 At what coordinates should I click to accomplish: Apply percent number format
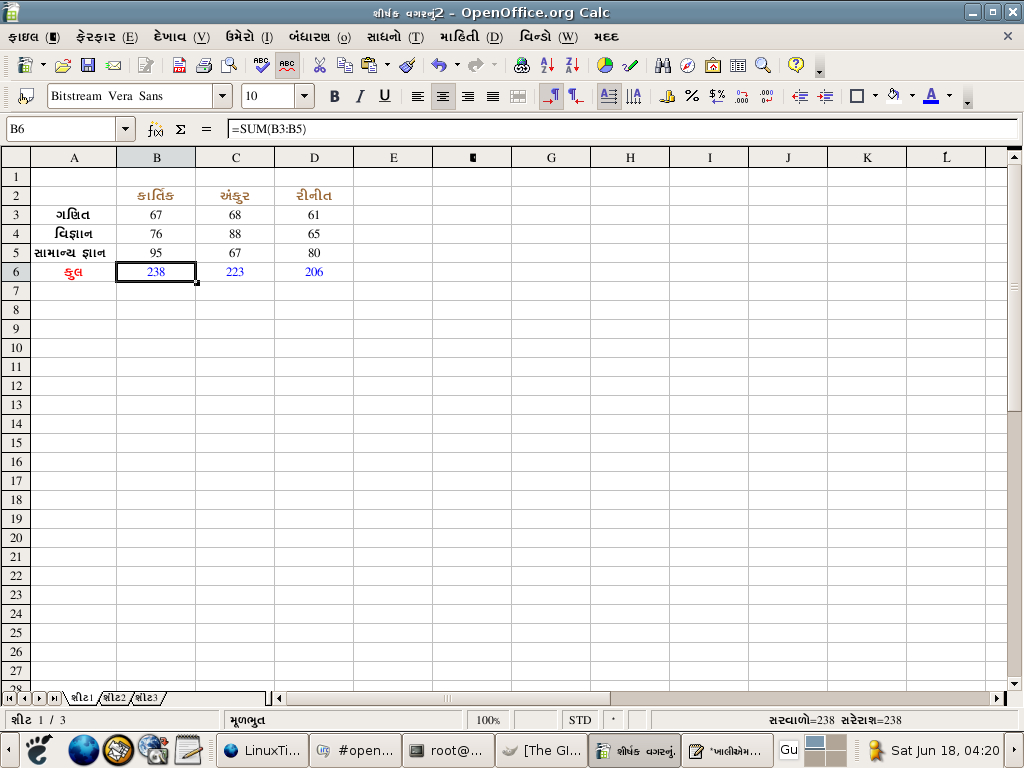pyautogui.click(x=692, y=96)
